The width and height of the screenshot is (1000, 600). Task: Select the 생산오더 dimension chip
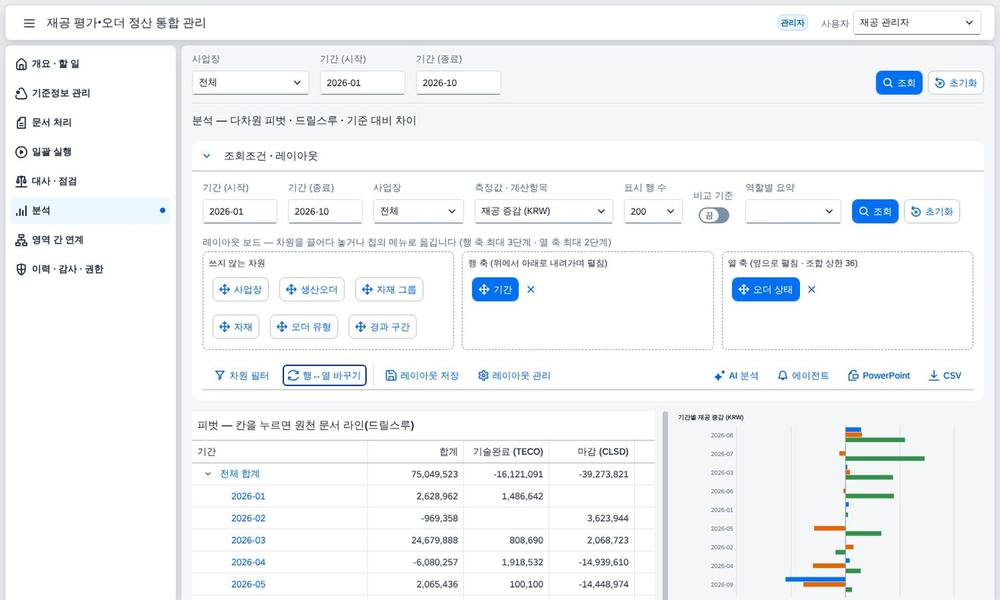click(312, 289)
